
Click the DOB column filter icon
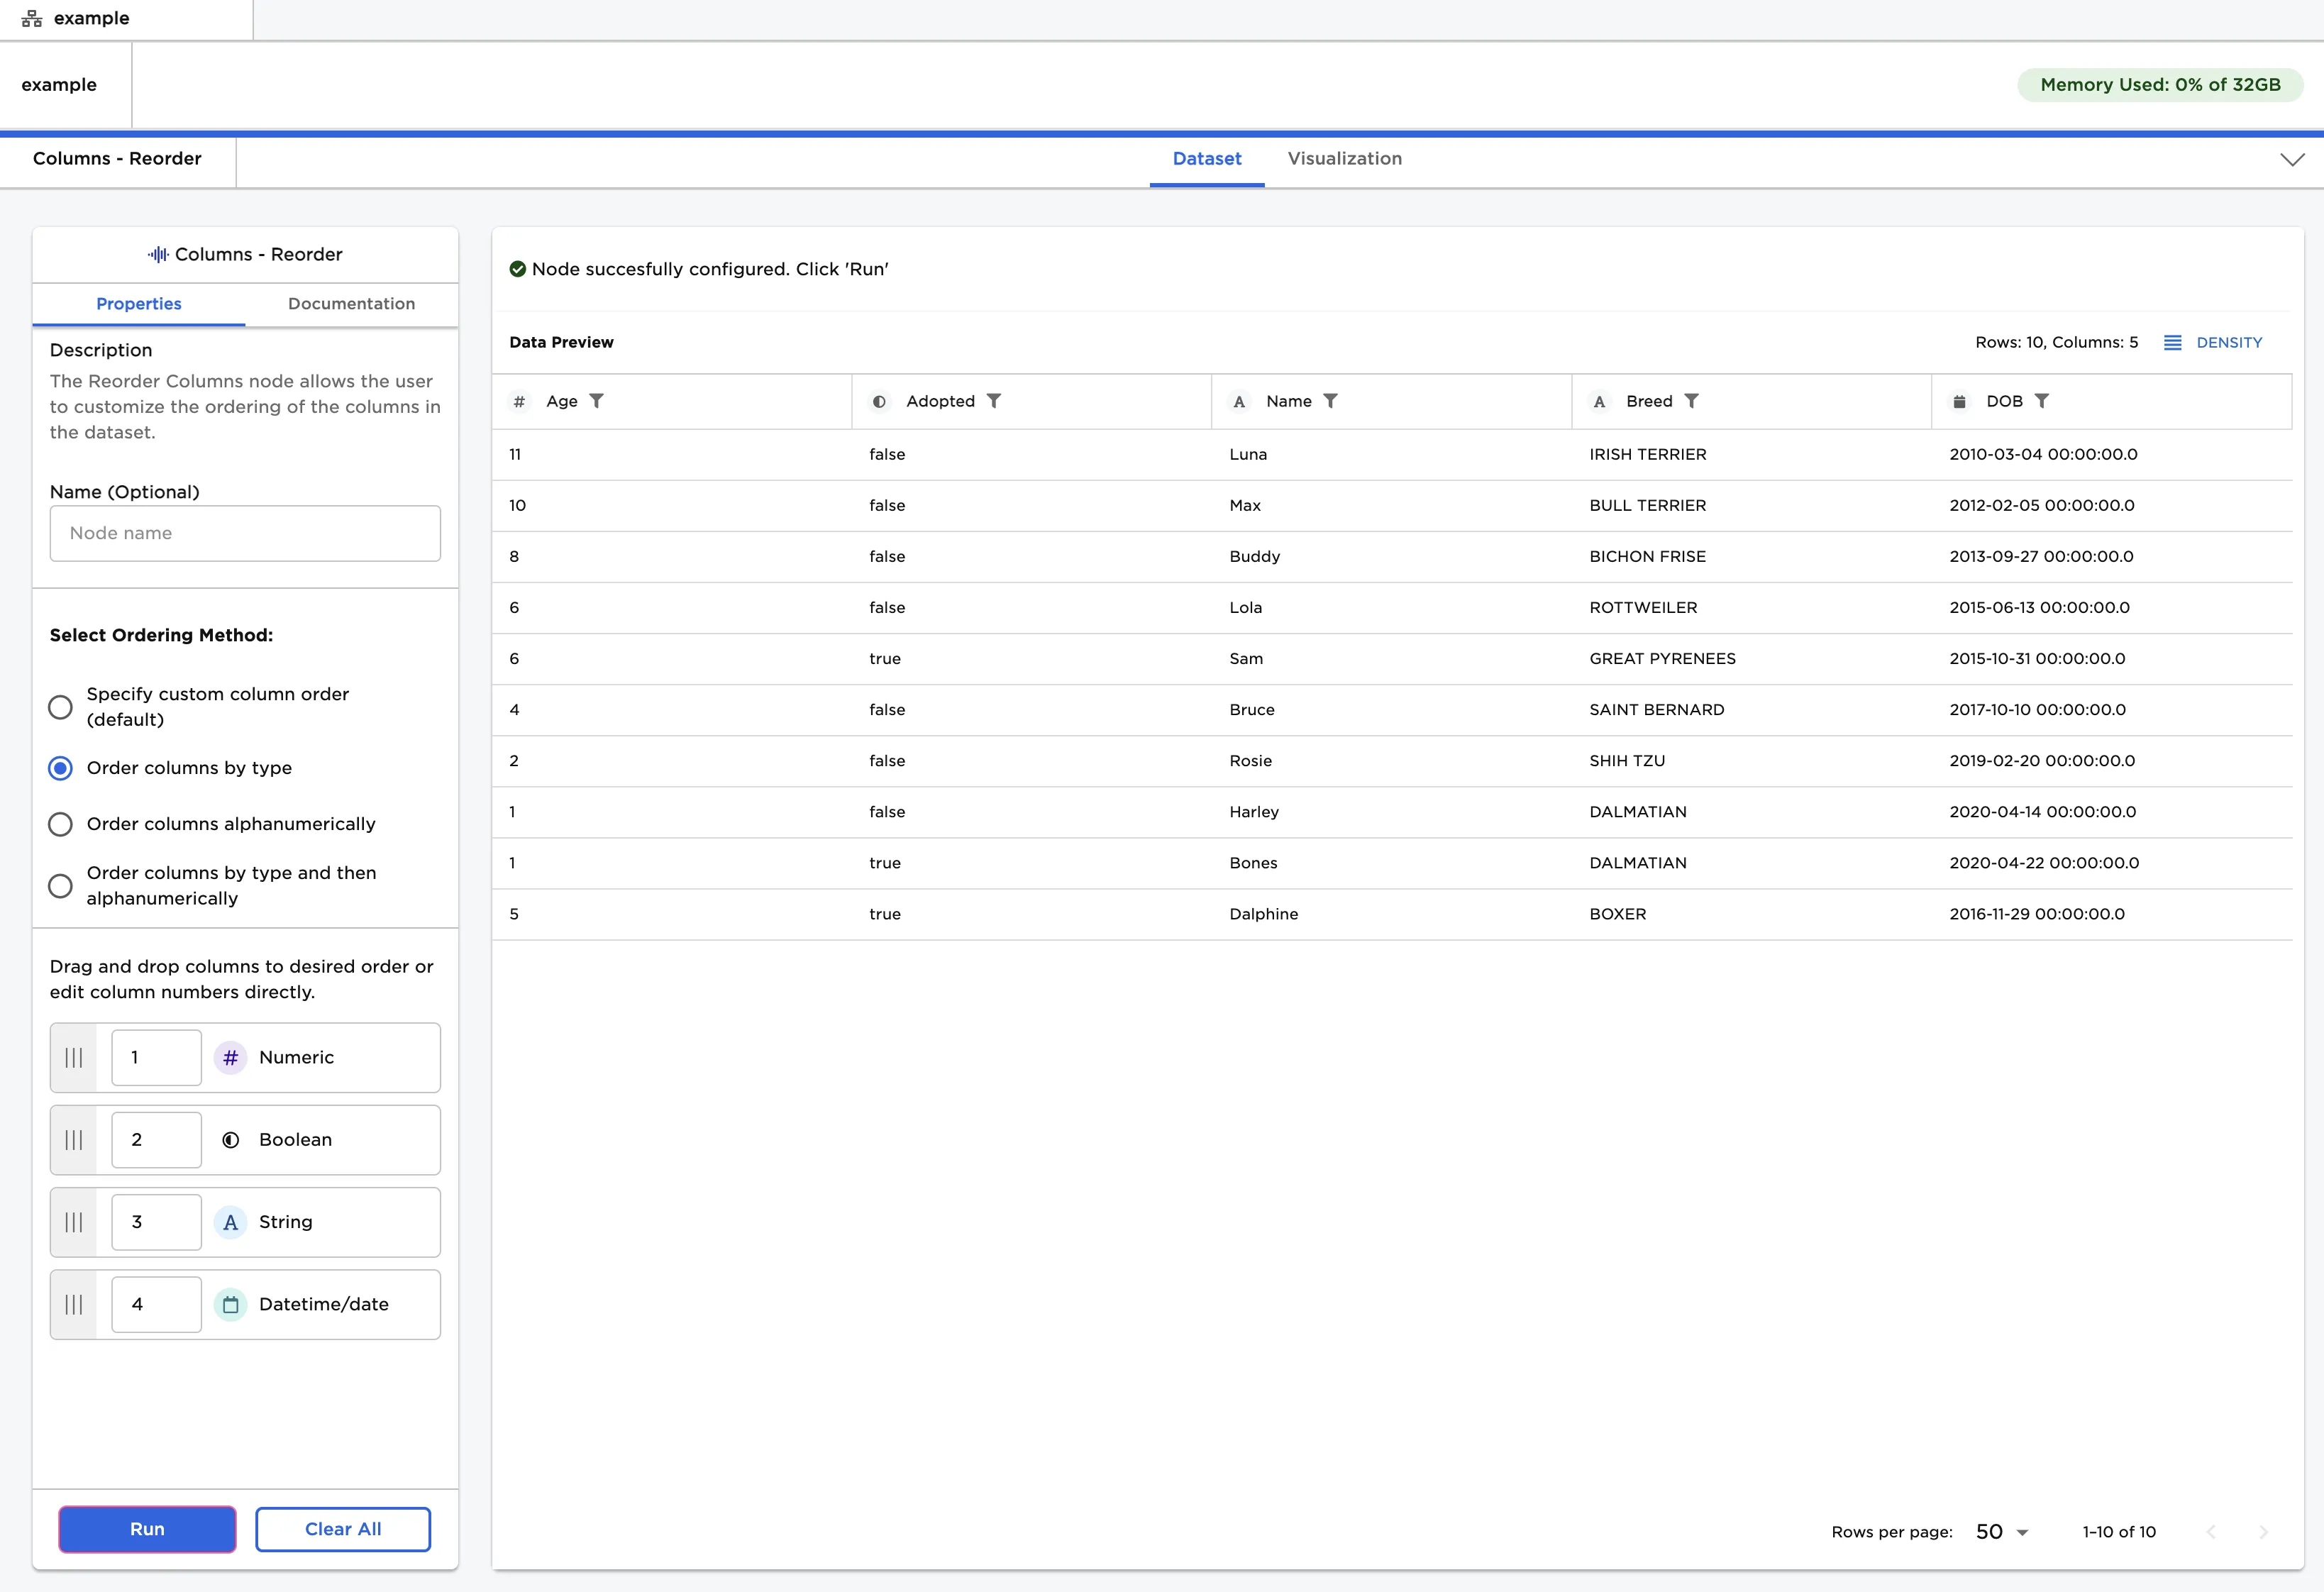(2042, 401)
